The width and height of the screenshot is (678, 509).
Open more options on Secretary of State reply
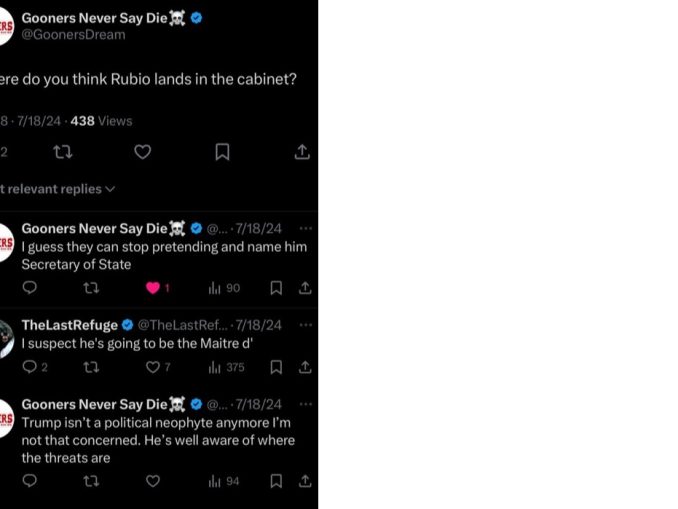[305, 228]
